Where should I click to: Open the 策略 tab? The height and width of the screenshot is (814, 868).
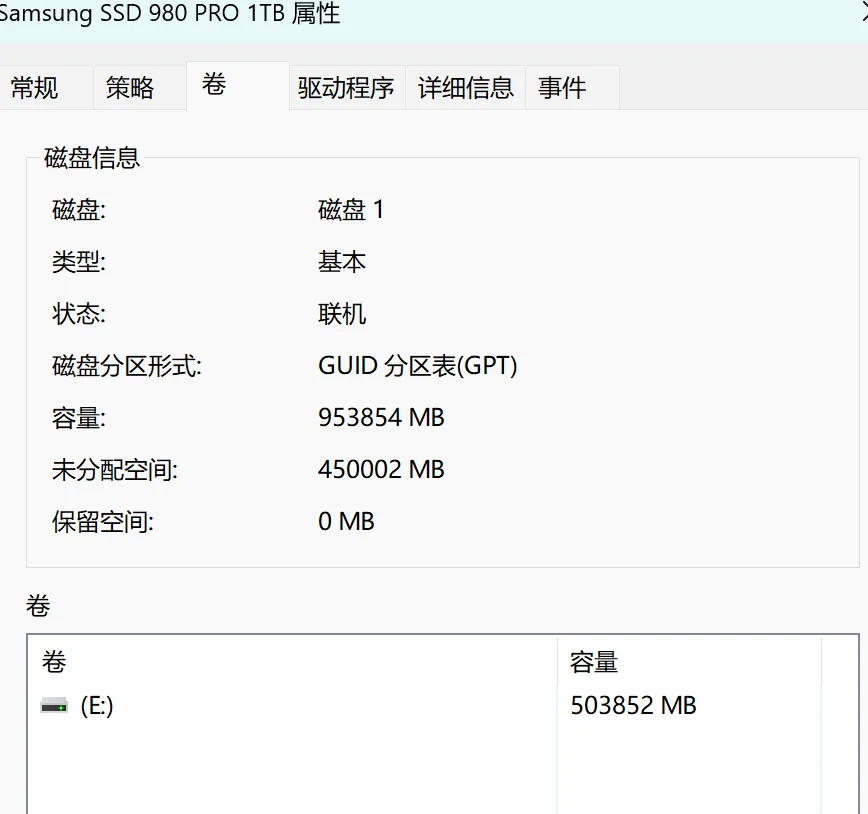[140, 87]
